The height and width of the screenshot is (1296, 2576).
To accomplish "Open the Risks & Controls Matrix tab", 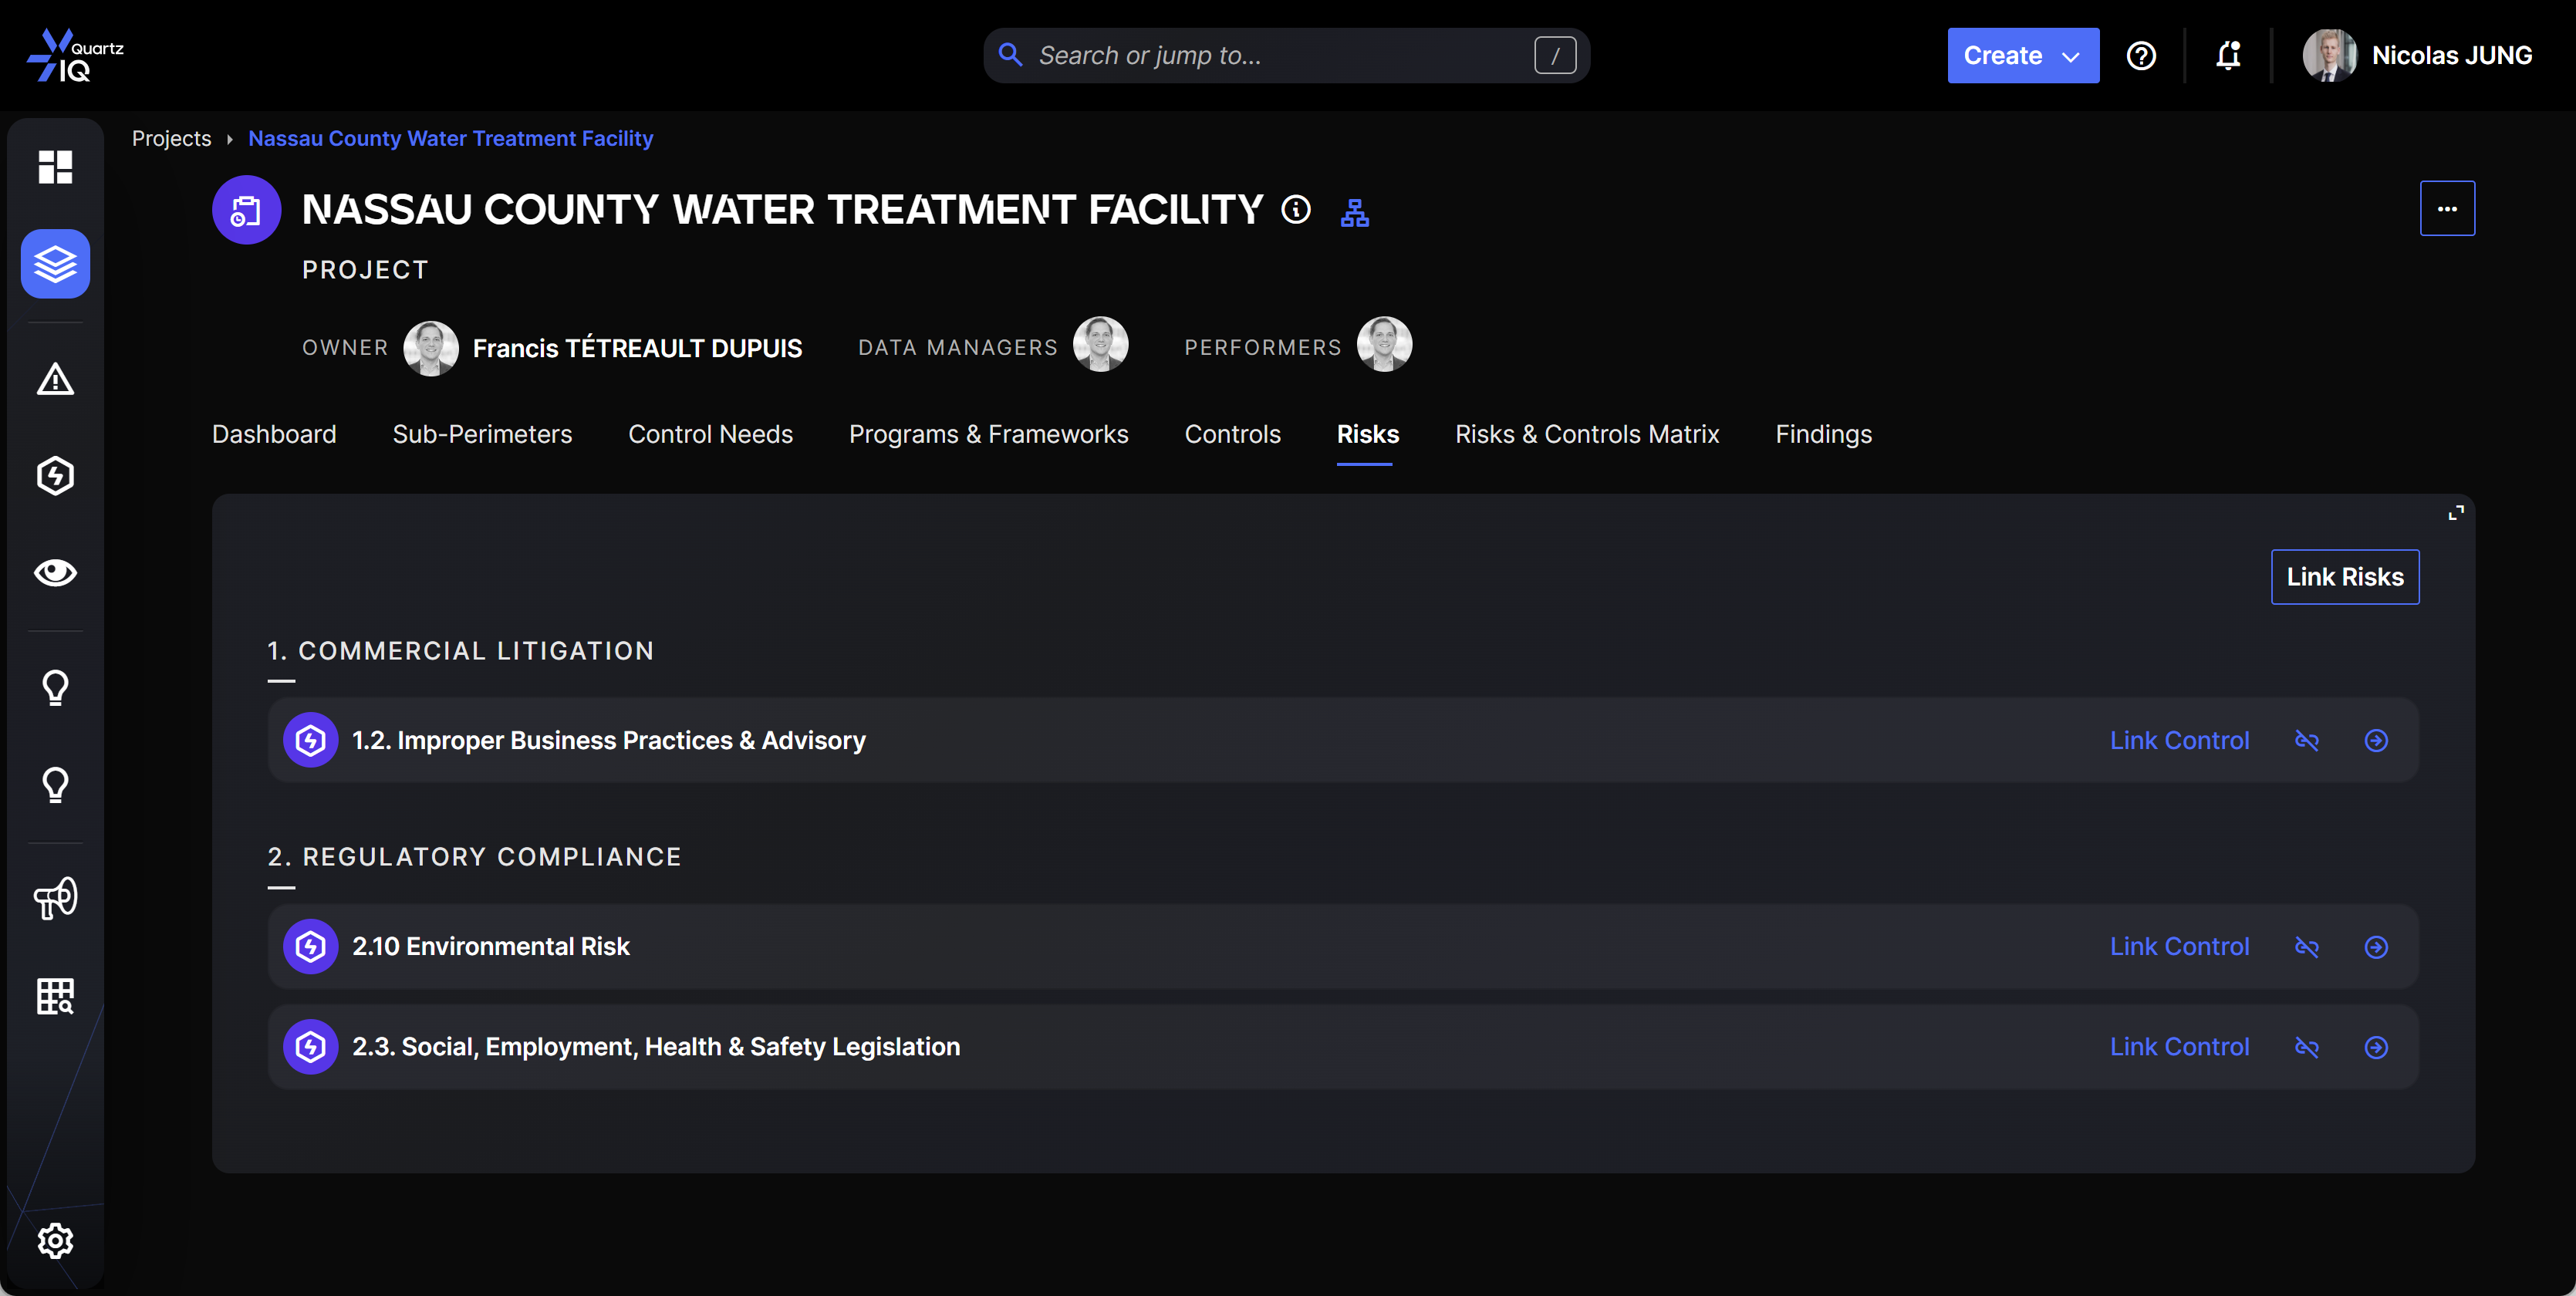I will click(x=1586, y=434).
